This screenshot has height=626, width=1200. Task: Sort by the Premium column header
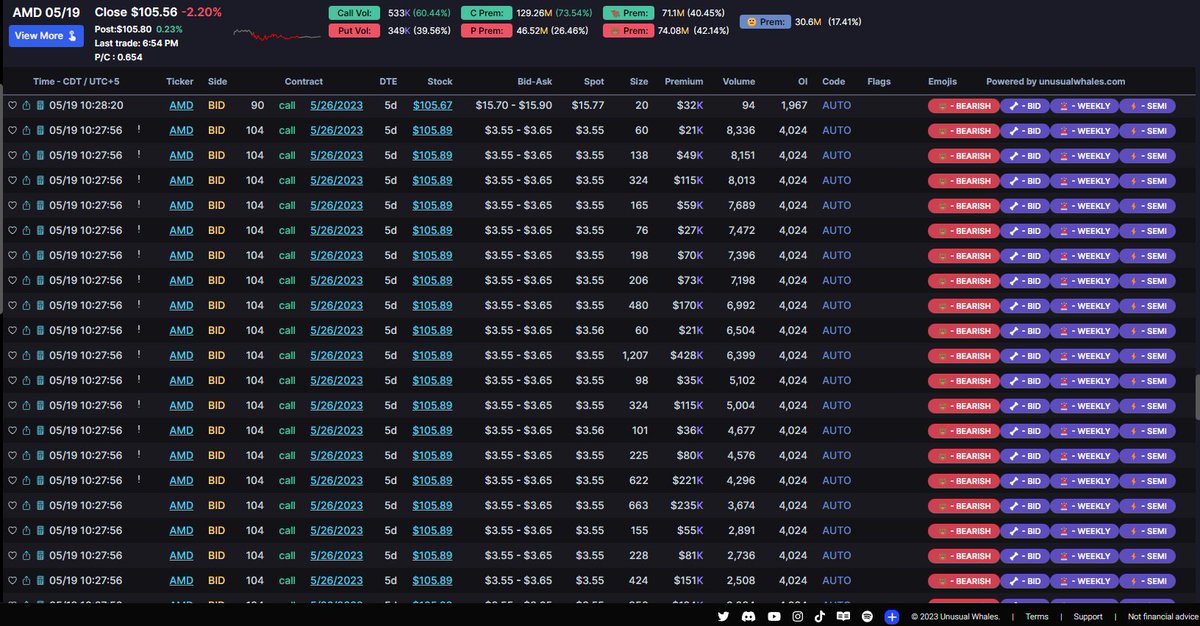click(684, 81)
